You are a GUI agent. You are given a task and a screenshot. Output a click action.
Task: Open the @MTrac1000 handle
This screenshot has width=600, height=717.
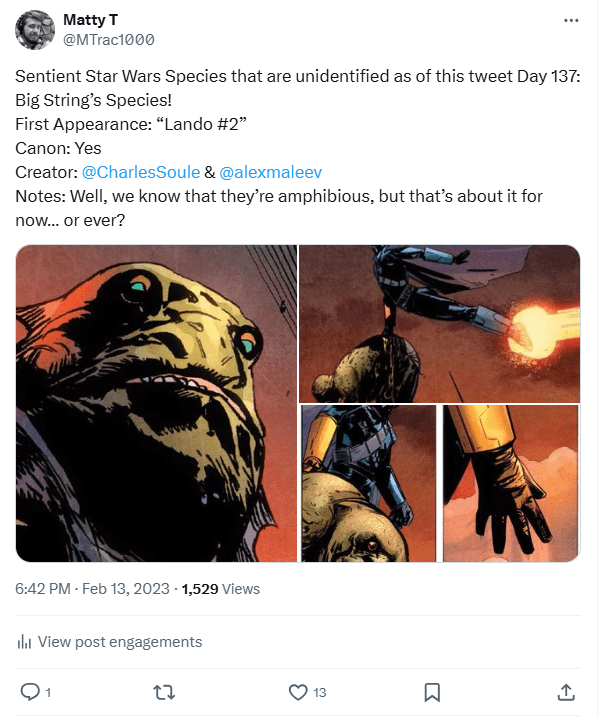click(x=108, y=40)
